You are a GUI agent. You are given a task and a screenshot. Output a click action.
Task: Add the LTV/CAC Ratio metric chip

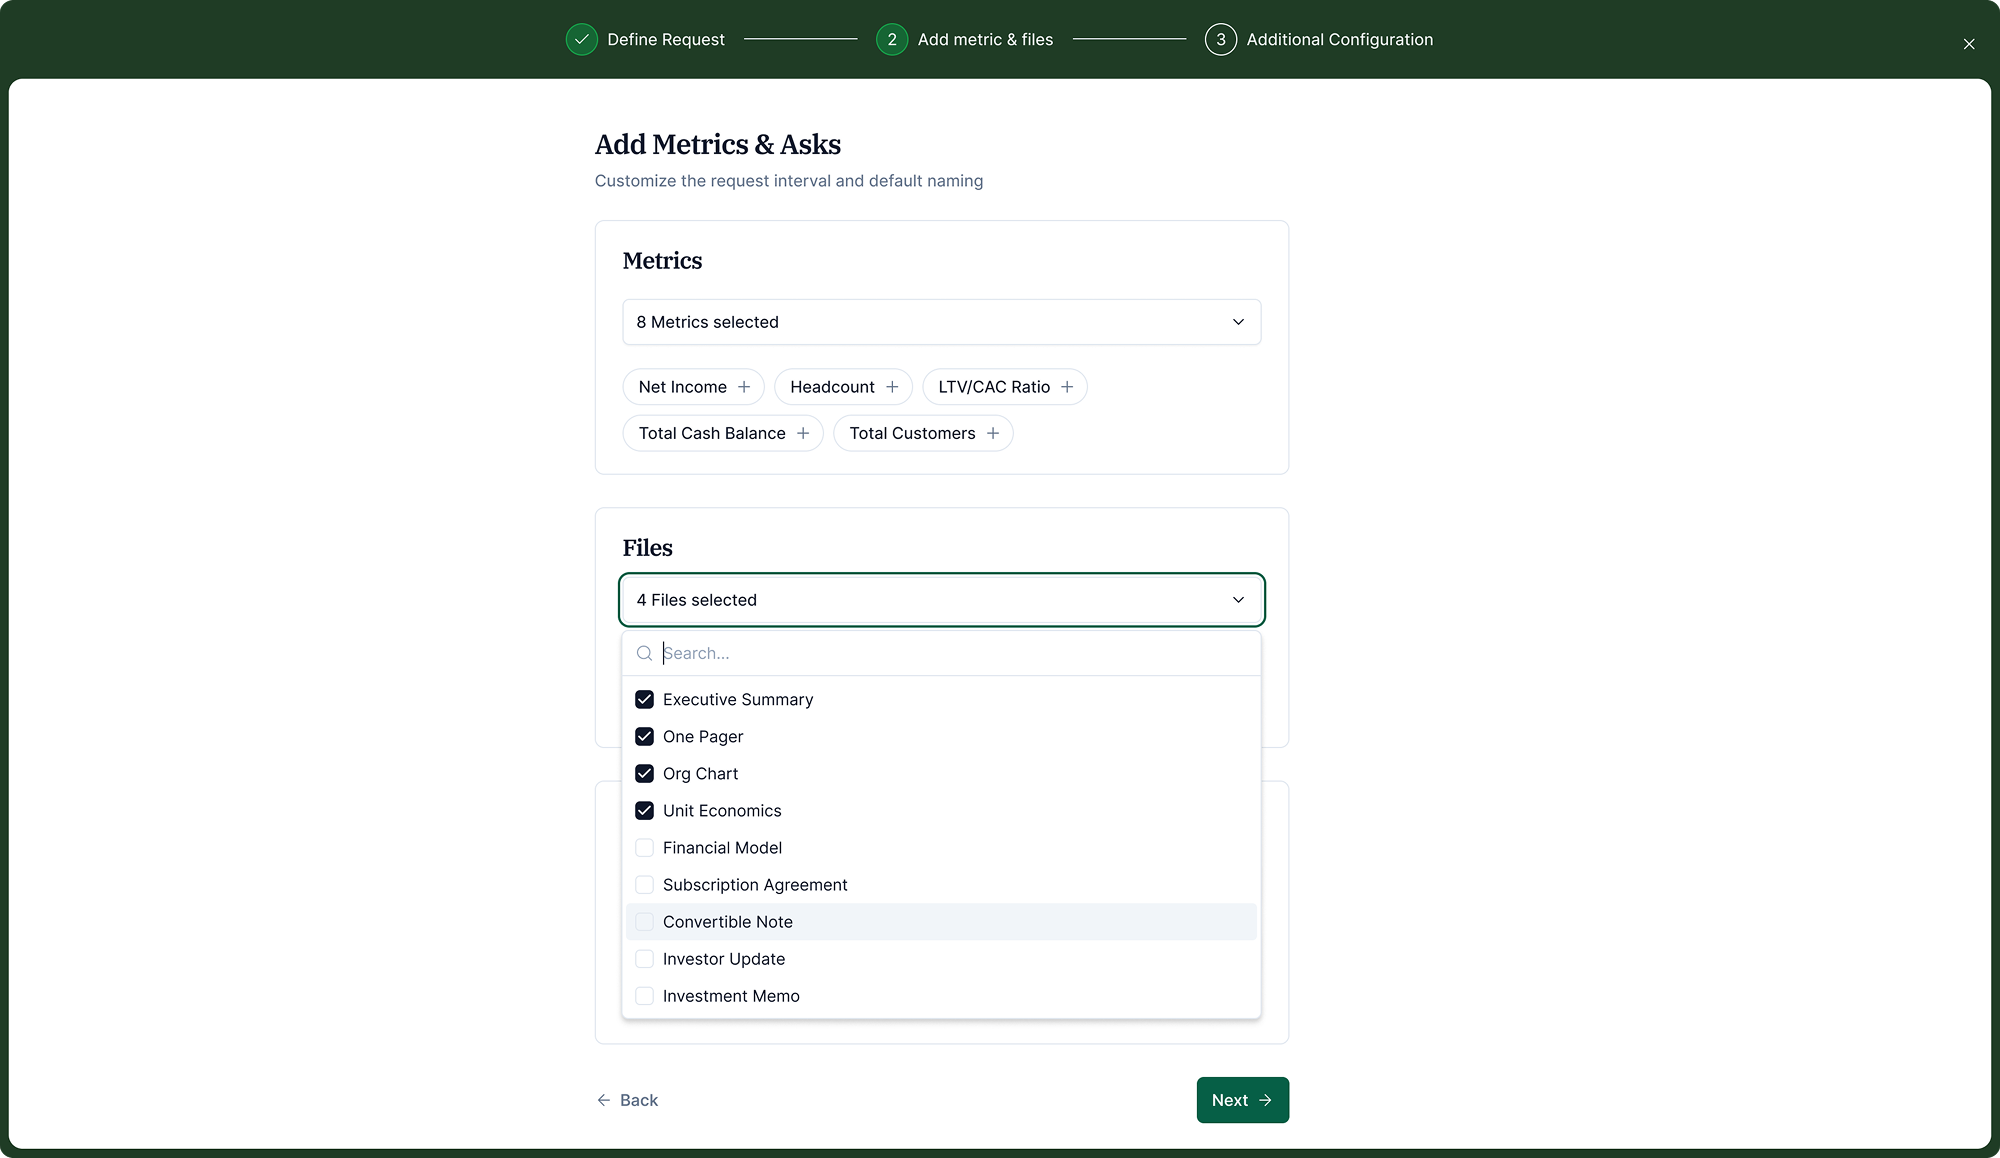(x=1004, y=387)
